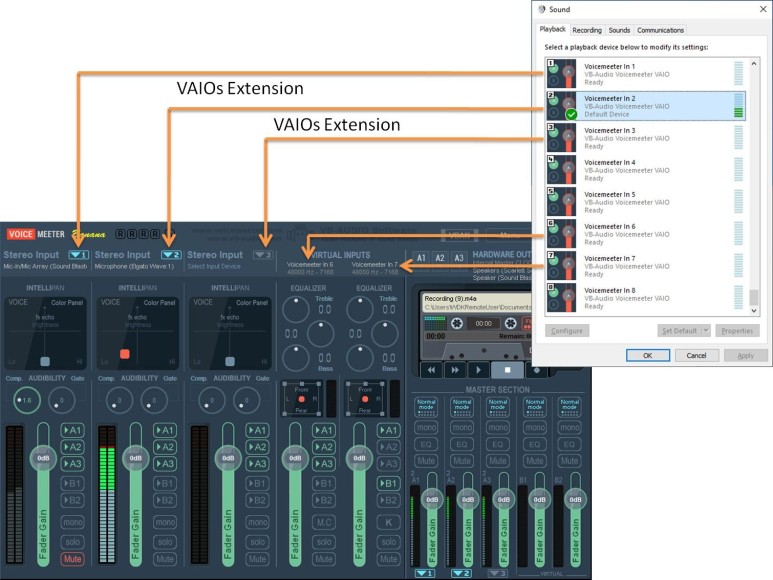Start recording with the cassette record button
The height and width of the screenshot is (580, 773).
[537, 370]
